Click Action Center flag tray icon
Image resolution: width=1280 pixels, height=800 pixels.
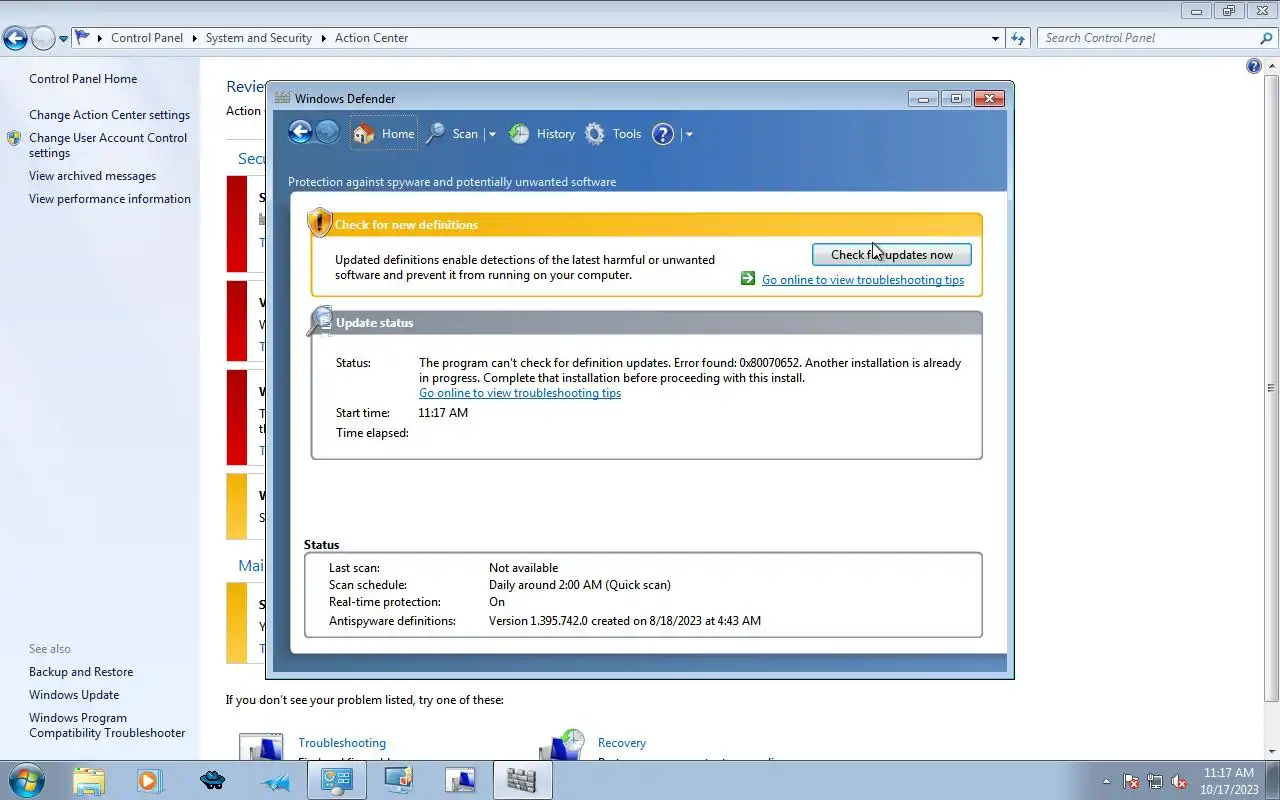(x=1131, y=782)
